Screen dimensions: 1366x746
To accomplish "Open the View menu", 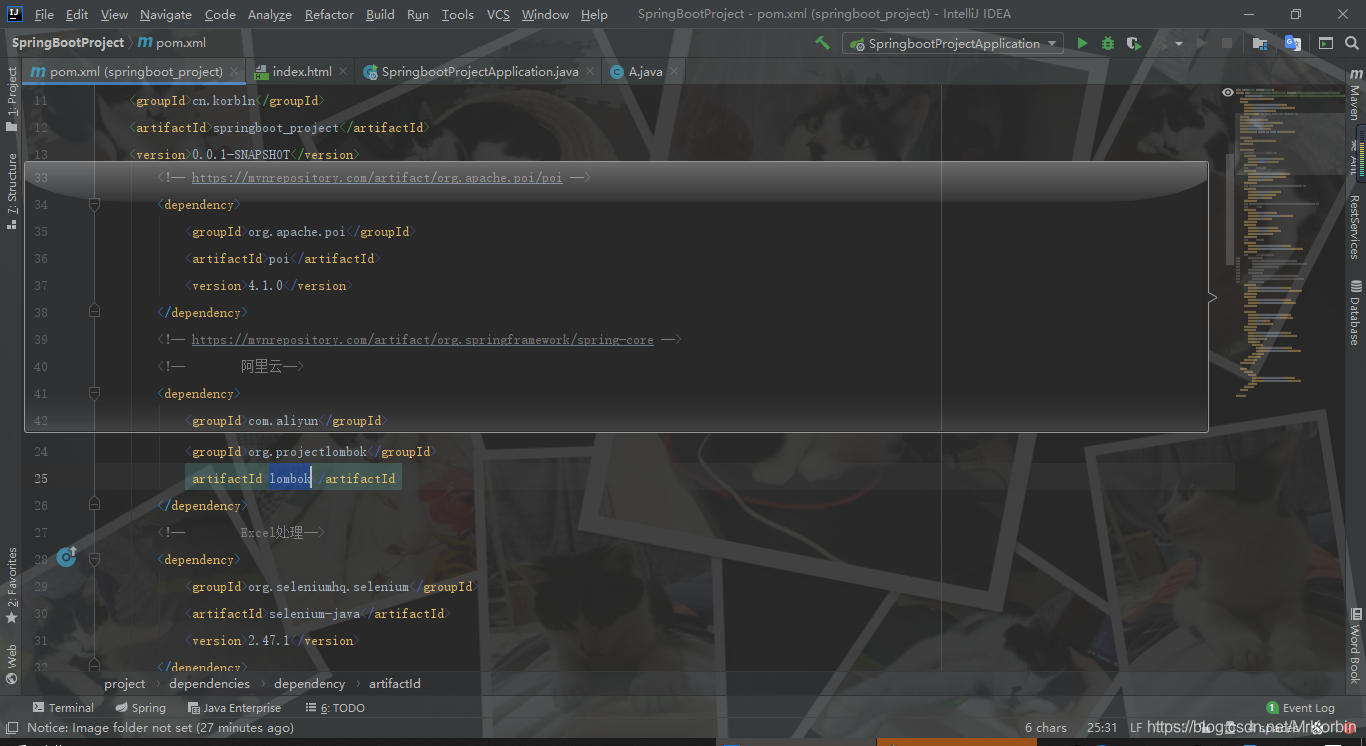I will pyautogui.click(x=114, y=14).
